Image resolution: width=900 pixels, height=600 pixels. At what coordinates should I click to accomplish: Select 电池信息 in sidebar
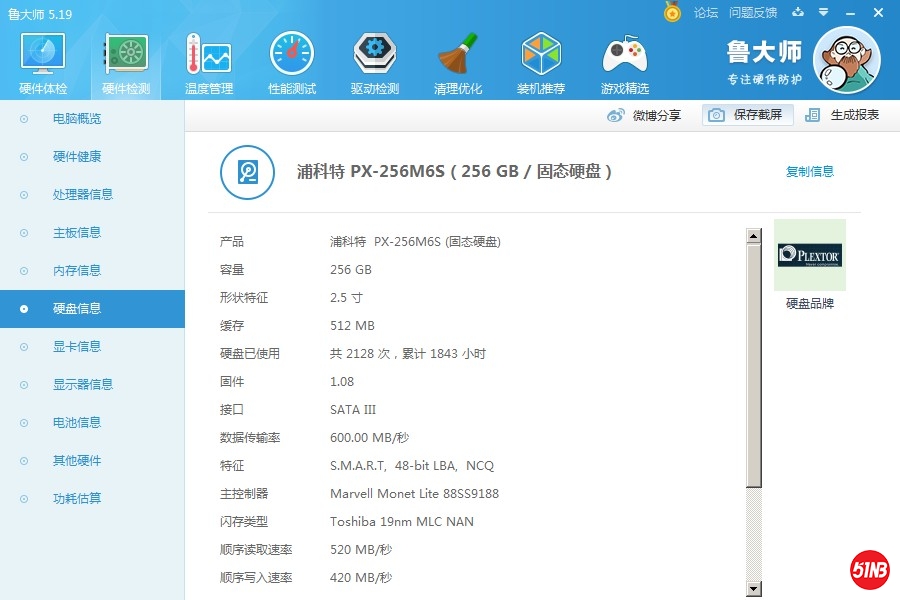[x=77, y=423]
